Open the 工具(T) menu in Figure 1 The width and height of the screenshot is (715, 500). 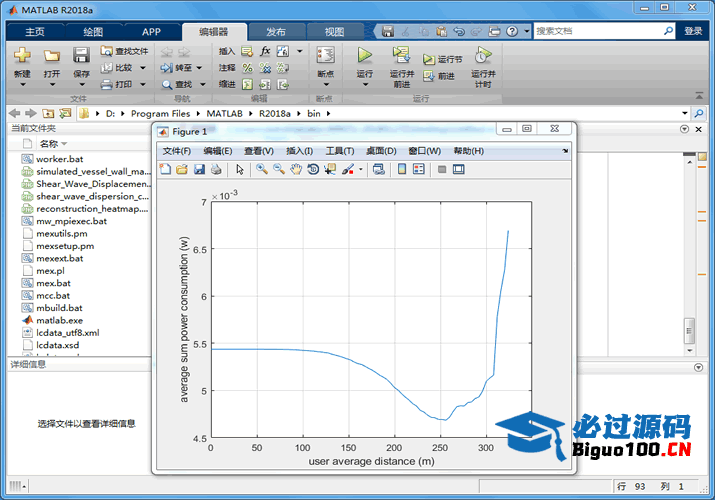click(x=340, y=151)
